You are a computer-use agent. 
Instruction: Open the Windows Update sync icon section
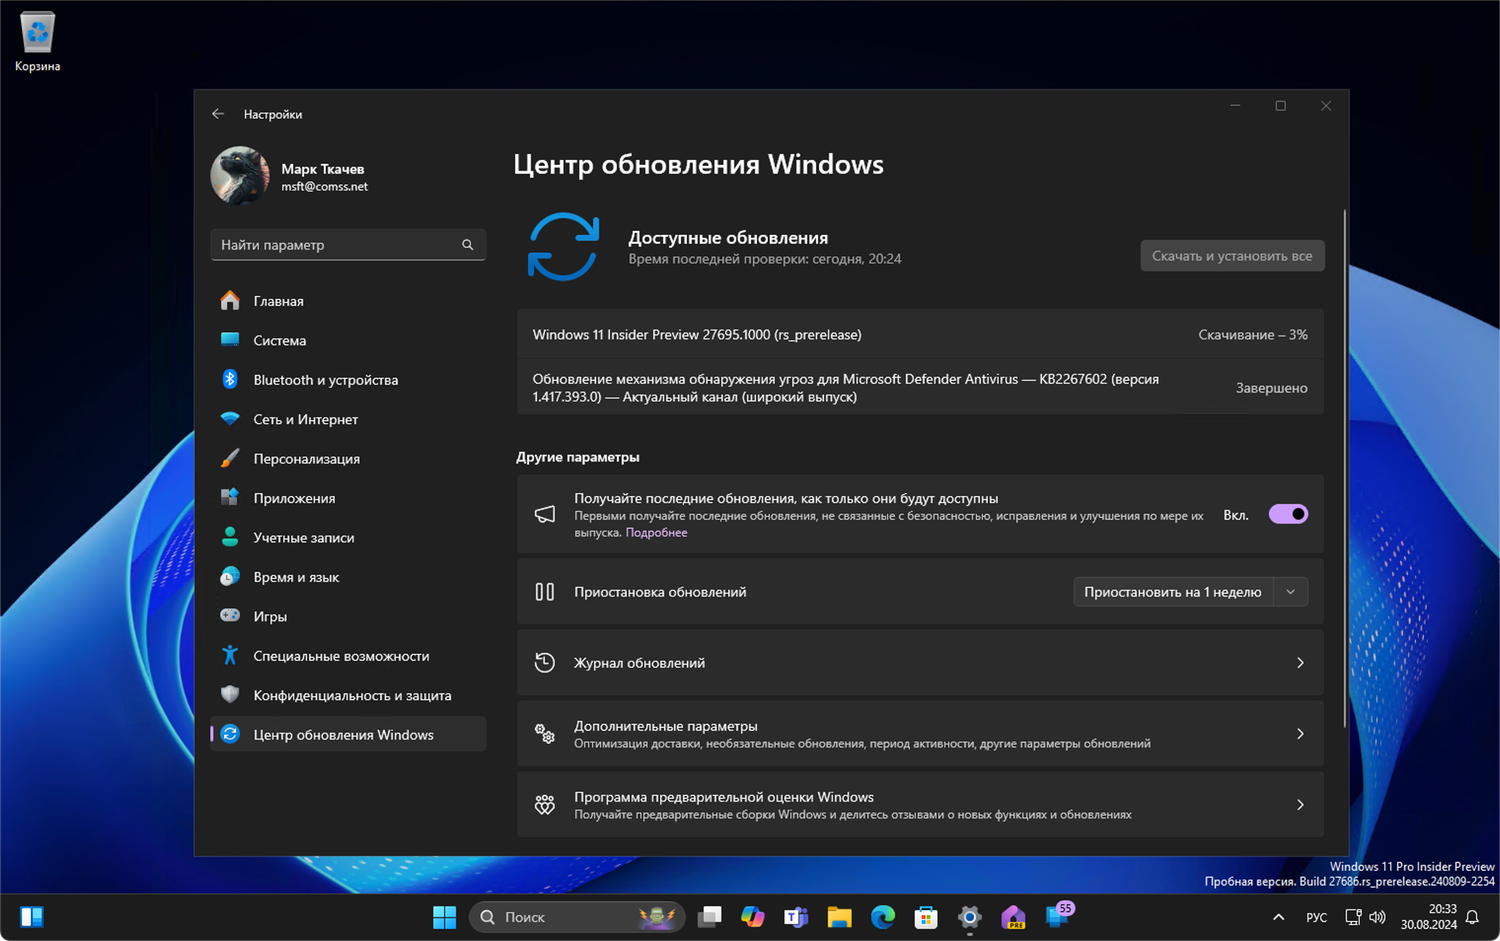pos(564,246)
